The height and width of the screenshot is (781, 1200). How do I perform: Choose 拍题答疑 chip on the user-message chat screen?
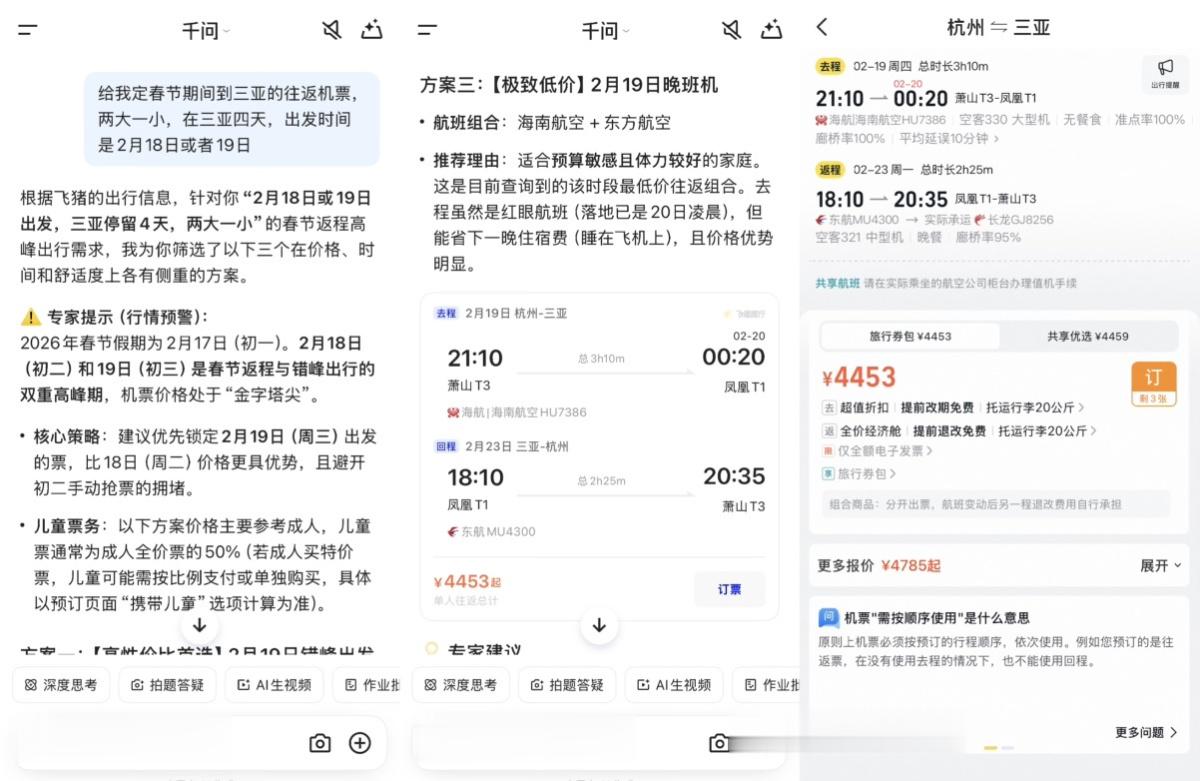point(167,685)
